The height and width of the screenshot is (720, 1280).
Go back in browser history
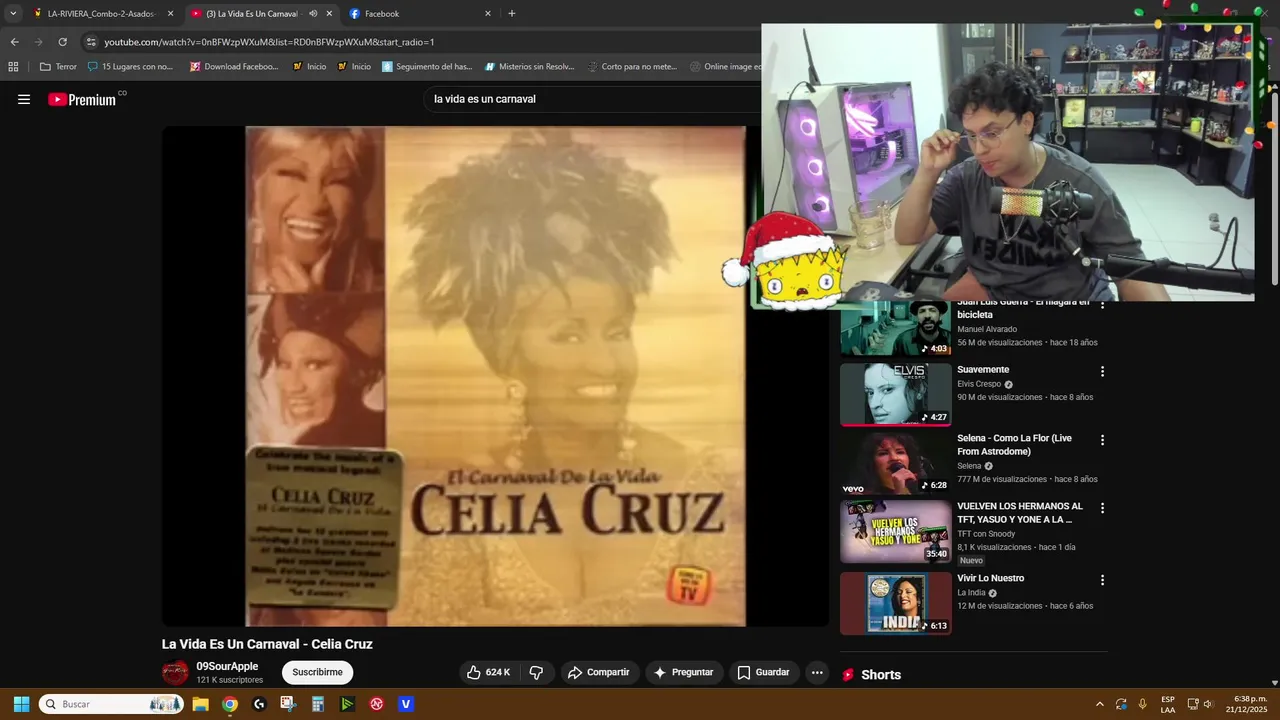tap(14, 42)
